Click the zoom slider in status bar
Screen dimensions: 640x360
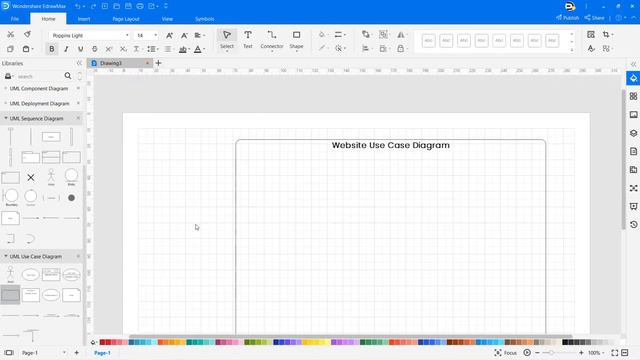tap(559, 353)
